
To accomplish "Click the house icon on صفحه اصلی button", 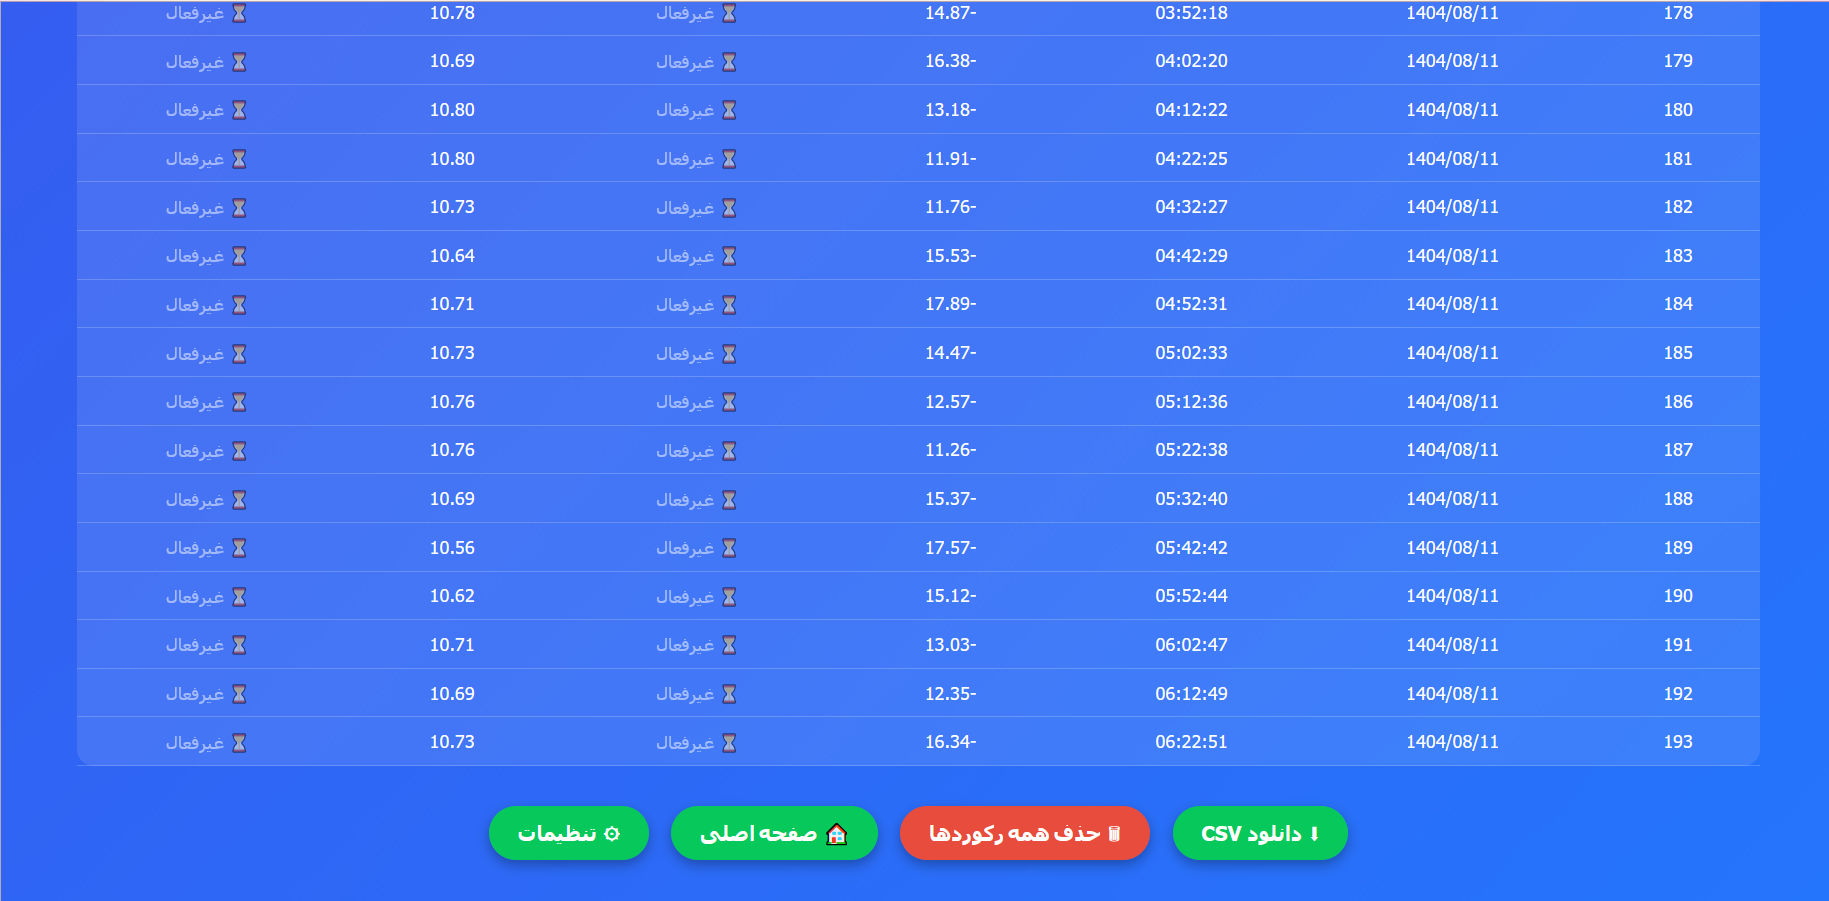I will click(837, 834).
